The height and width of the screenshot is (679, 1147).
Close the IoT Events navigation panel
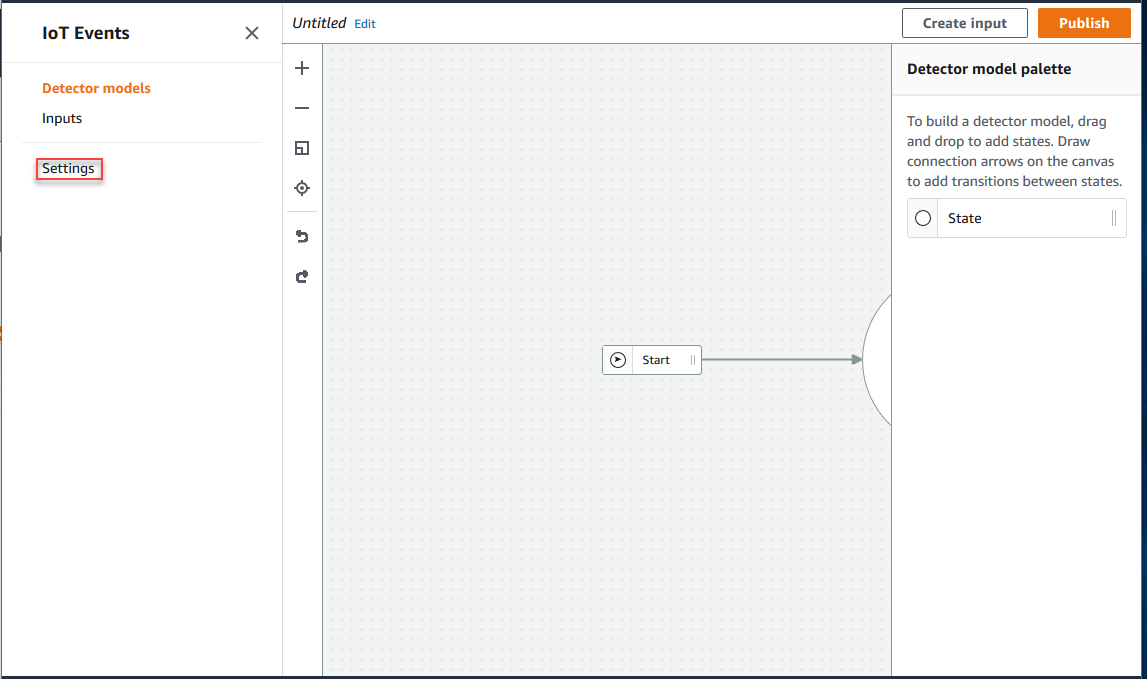pos(252,33)
